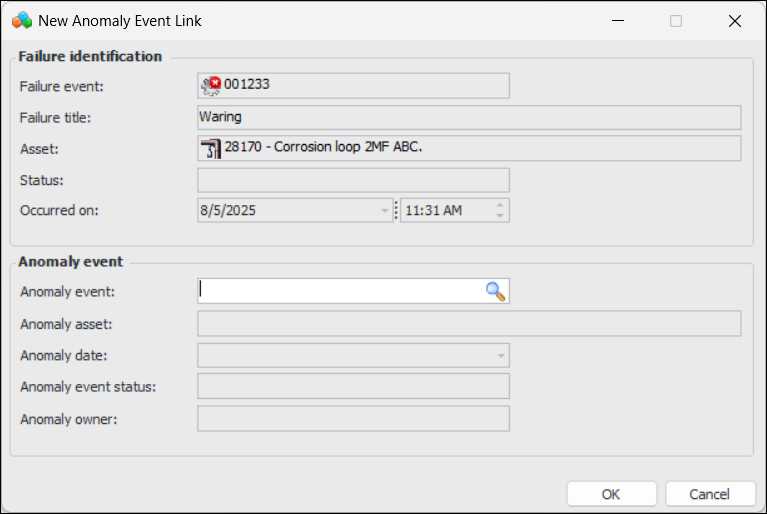Click the text 28170 - Corrosion loop 2MF ABC.

coord(323,147)
